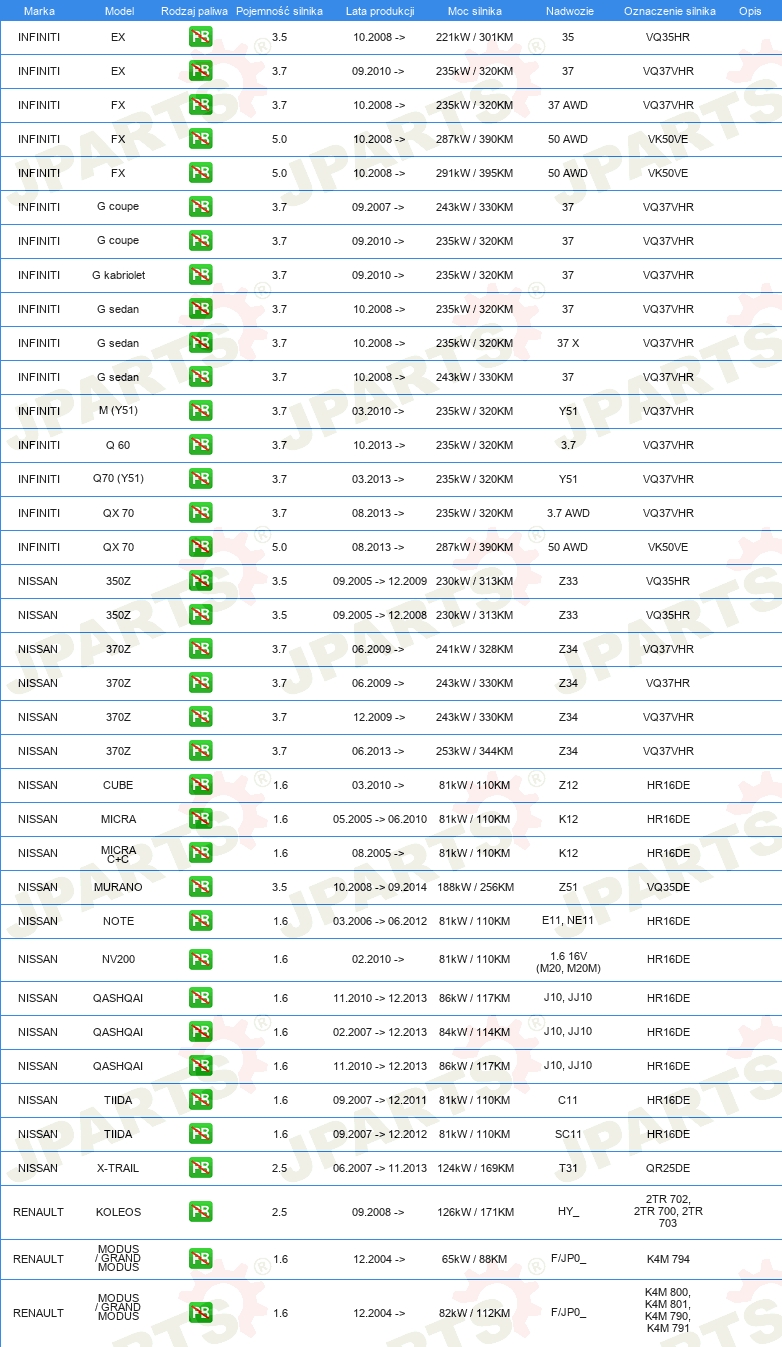Click the 'E11, NE11' body cell
The image size is (782, 1347).
pos(567,921)
